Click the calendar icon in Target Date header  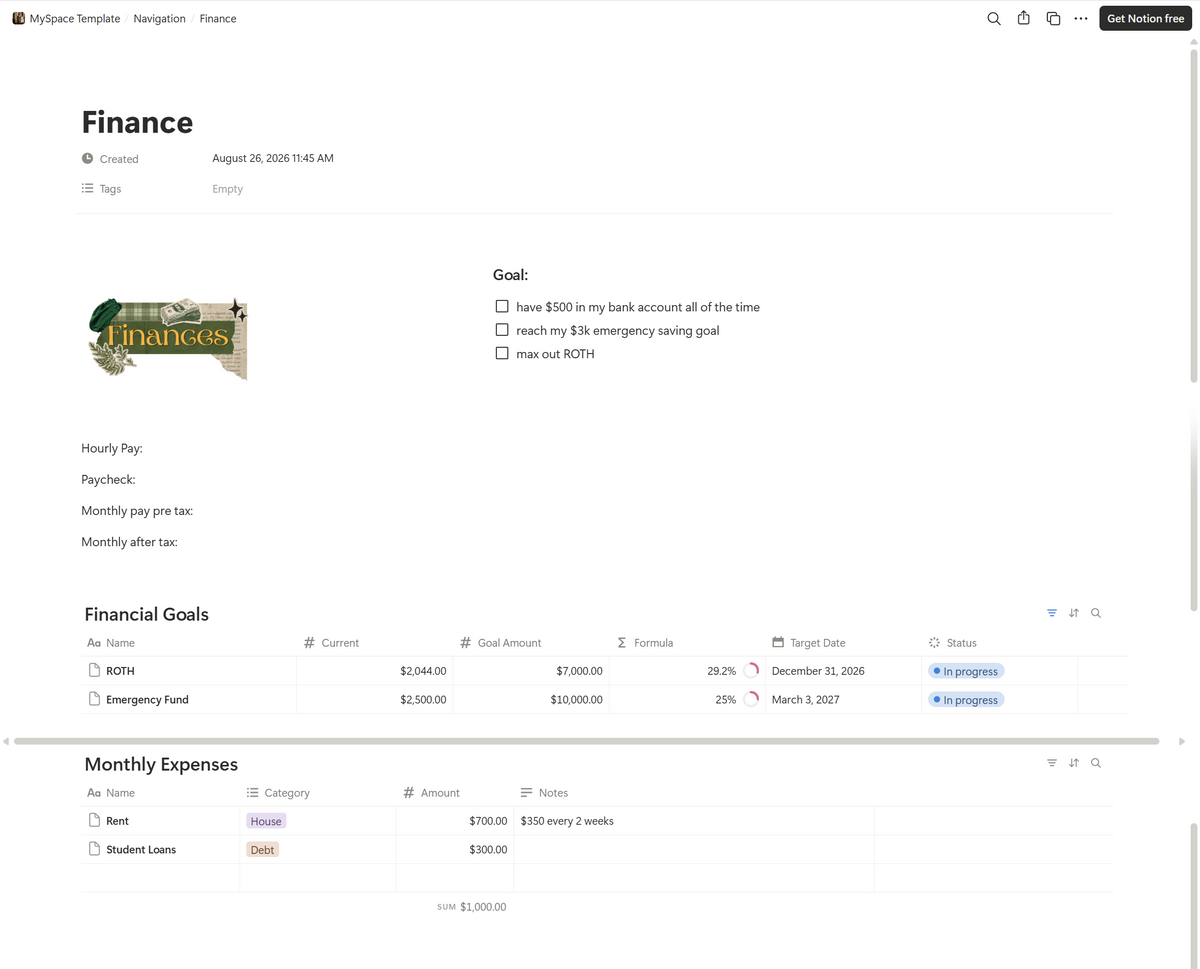click(778, 642)
